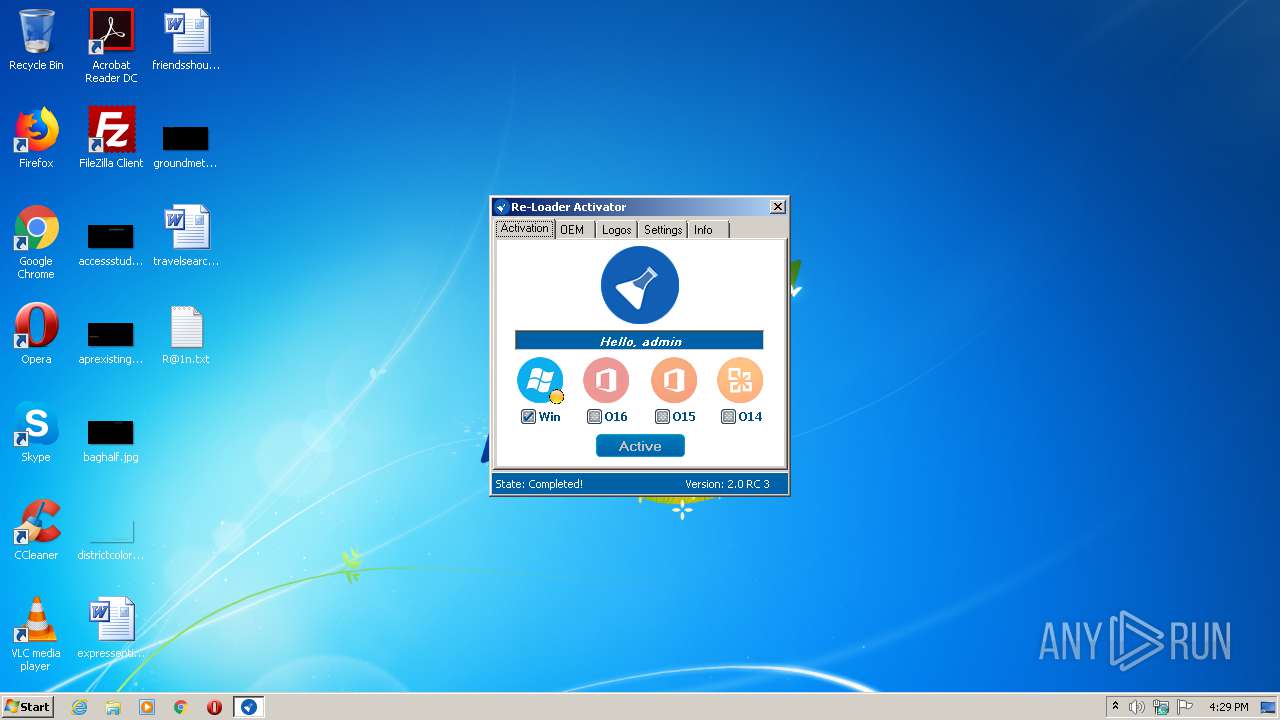Open CCleaner desktop shortcut
Screen dimensions: 1280x720
coord(36,530)
